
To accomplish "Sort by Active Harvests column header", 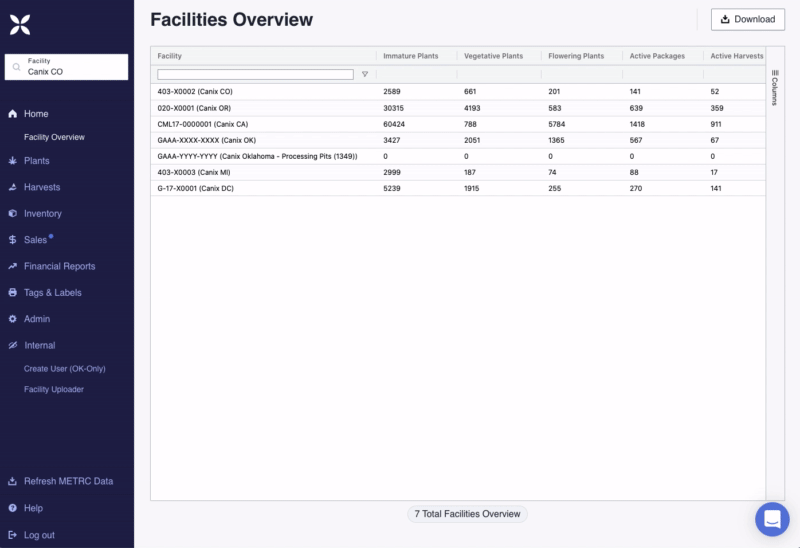I will click(x=737, y=56).
